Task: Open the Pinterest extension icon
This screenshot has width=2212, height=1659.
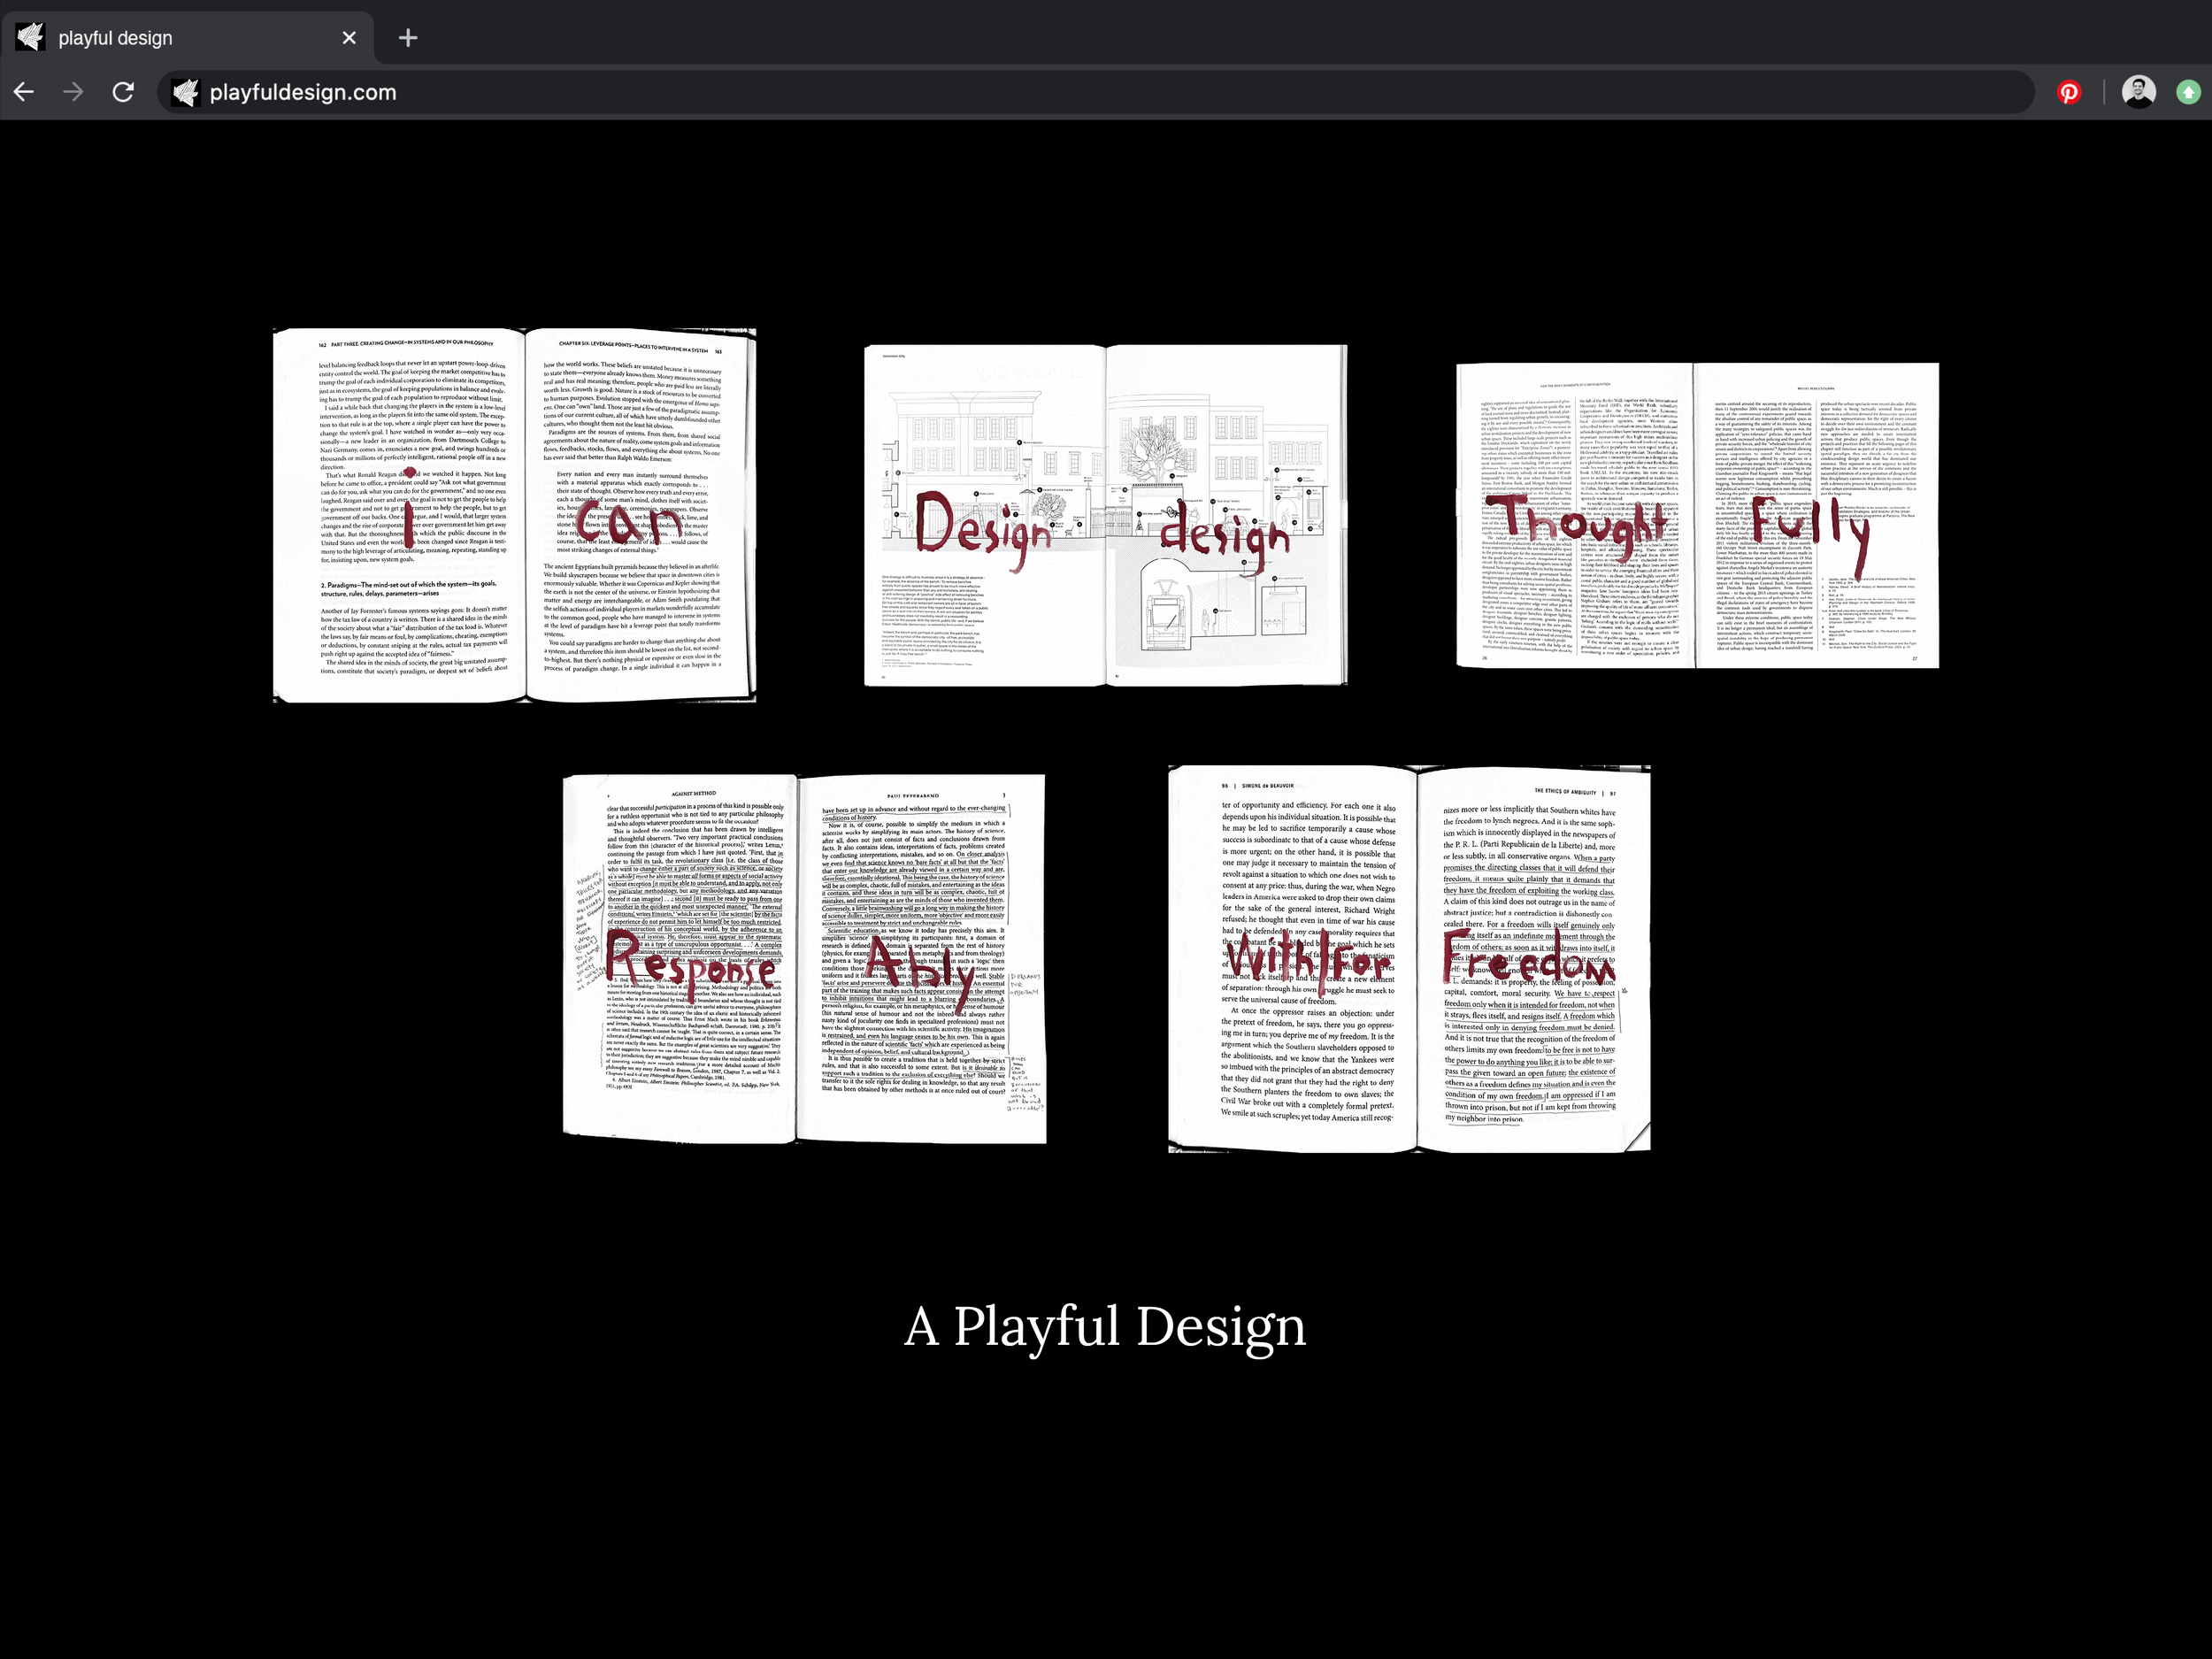Action: point(2069,92)
